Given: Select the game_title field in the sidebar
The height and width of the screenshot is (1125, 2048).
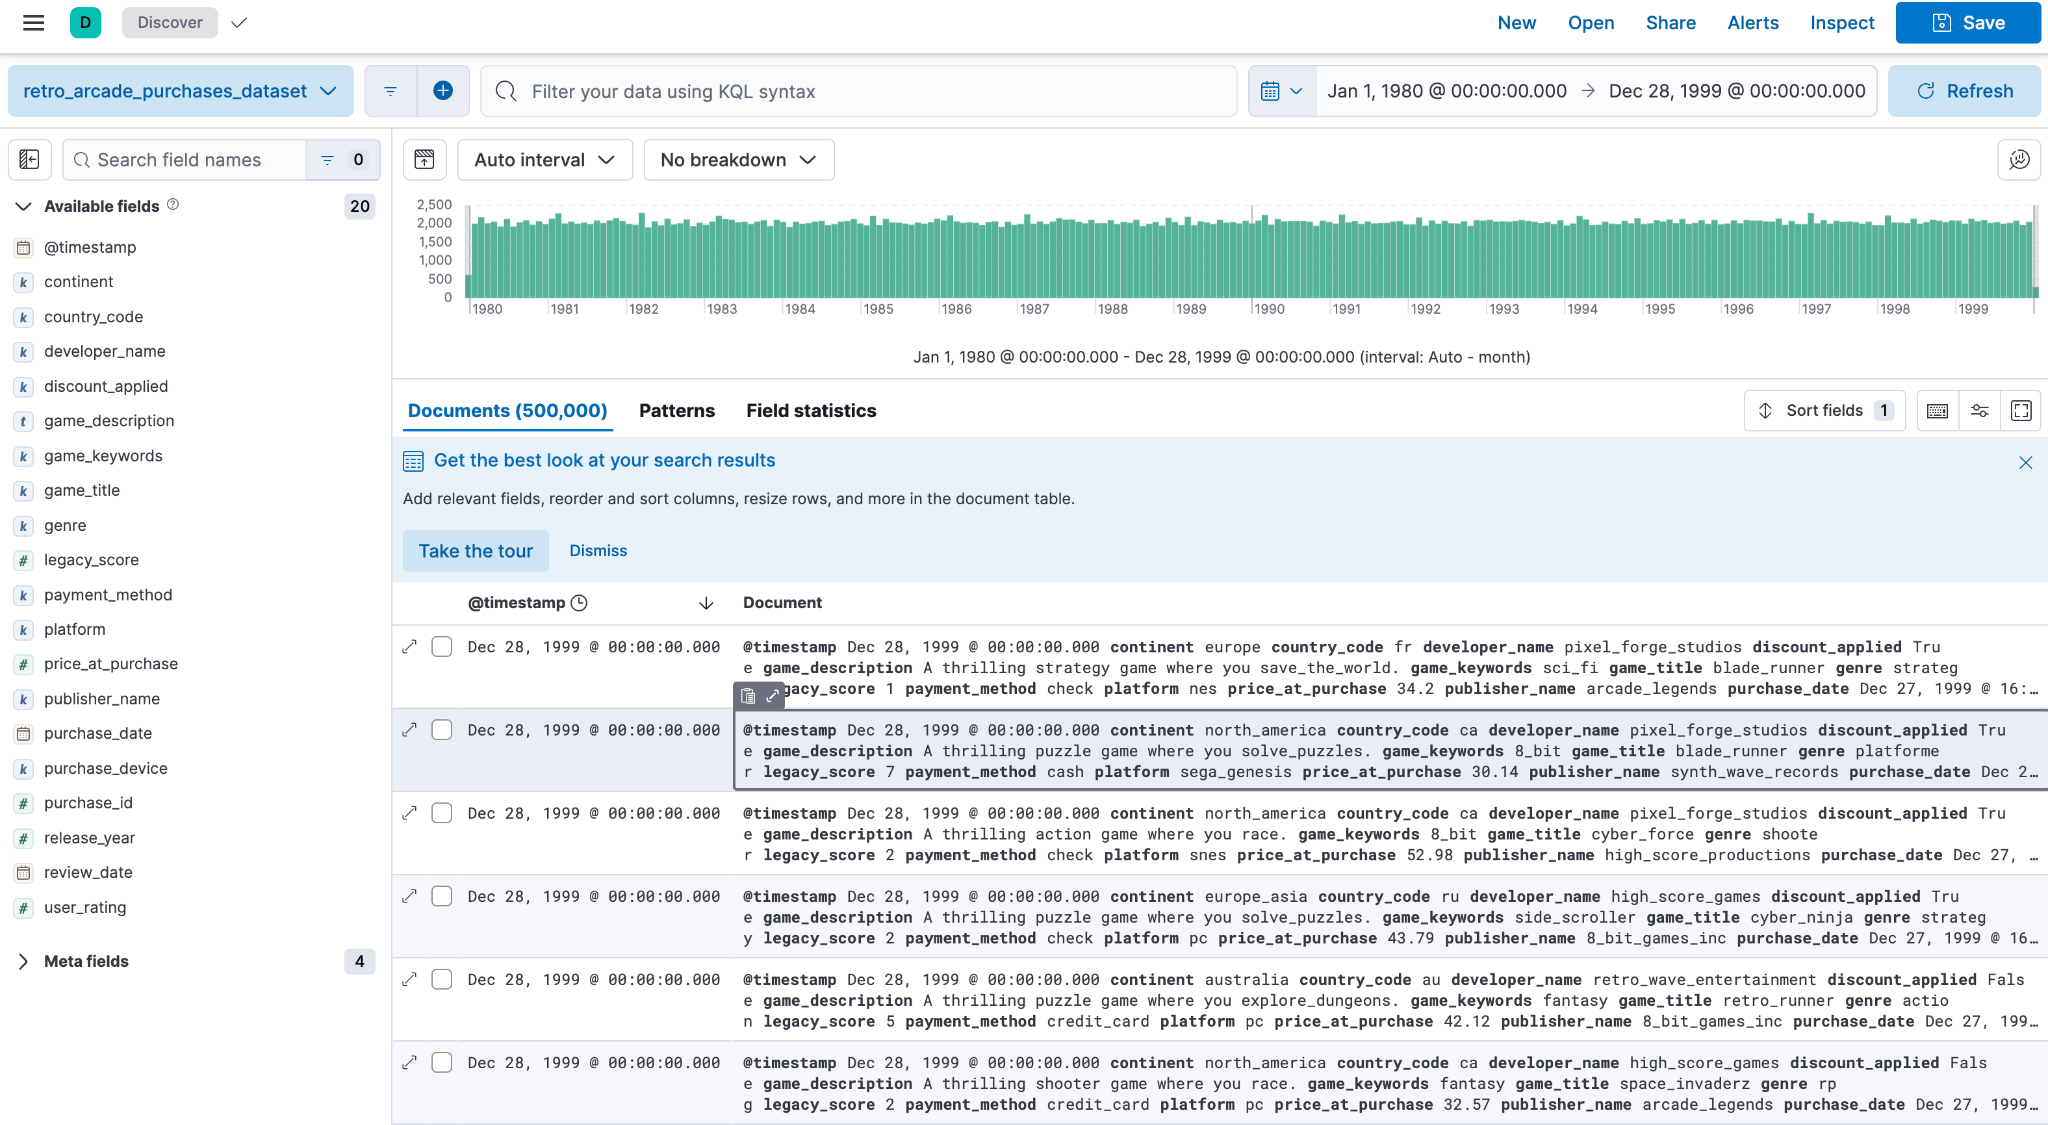Looking at the screenshot, I should pos(82,490).
